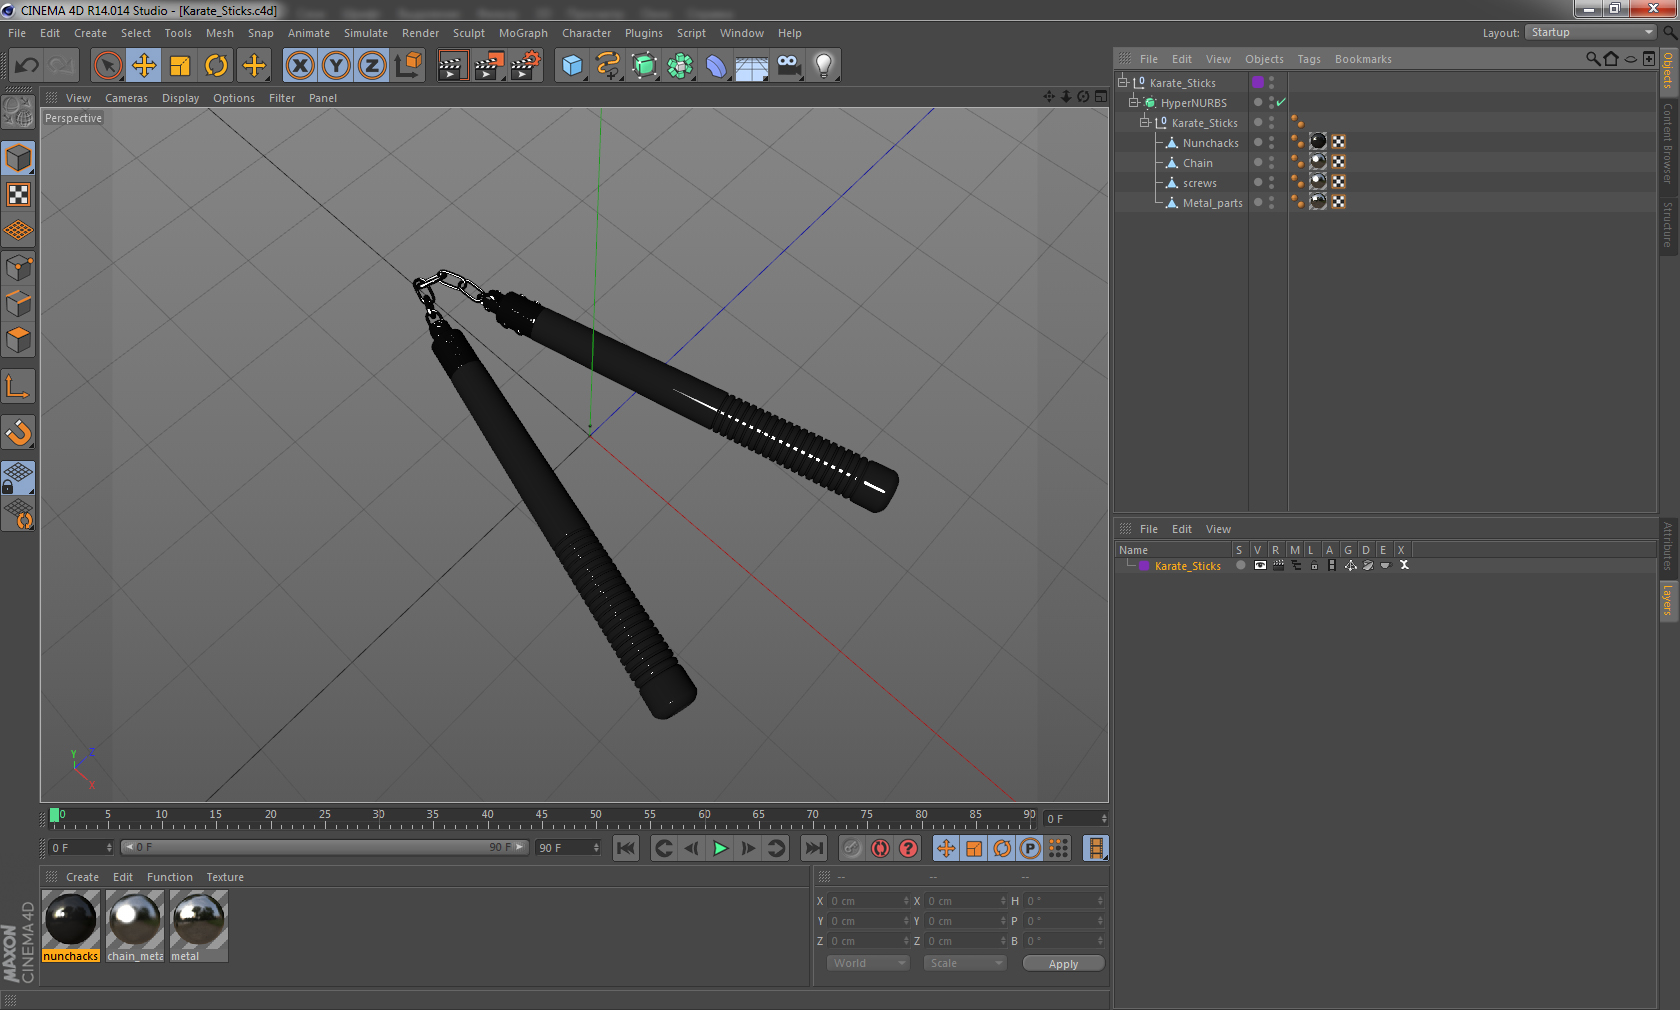The height and width of the screenshot is (1010, 1680).
Task: Click the Nunchacks material tag
Action: click(1318, 142)
